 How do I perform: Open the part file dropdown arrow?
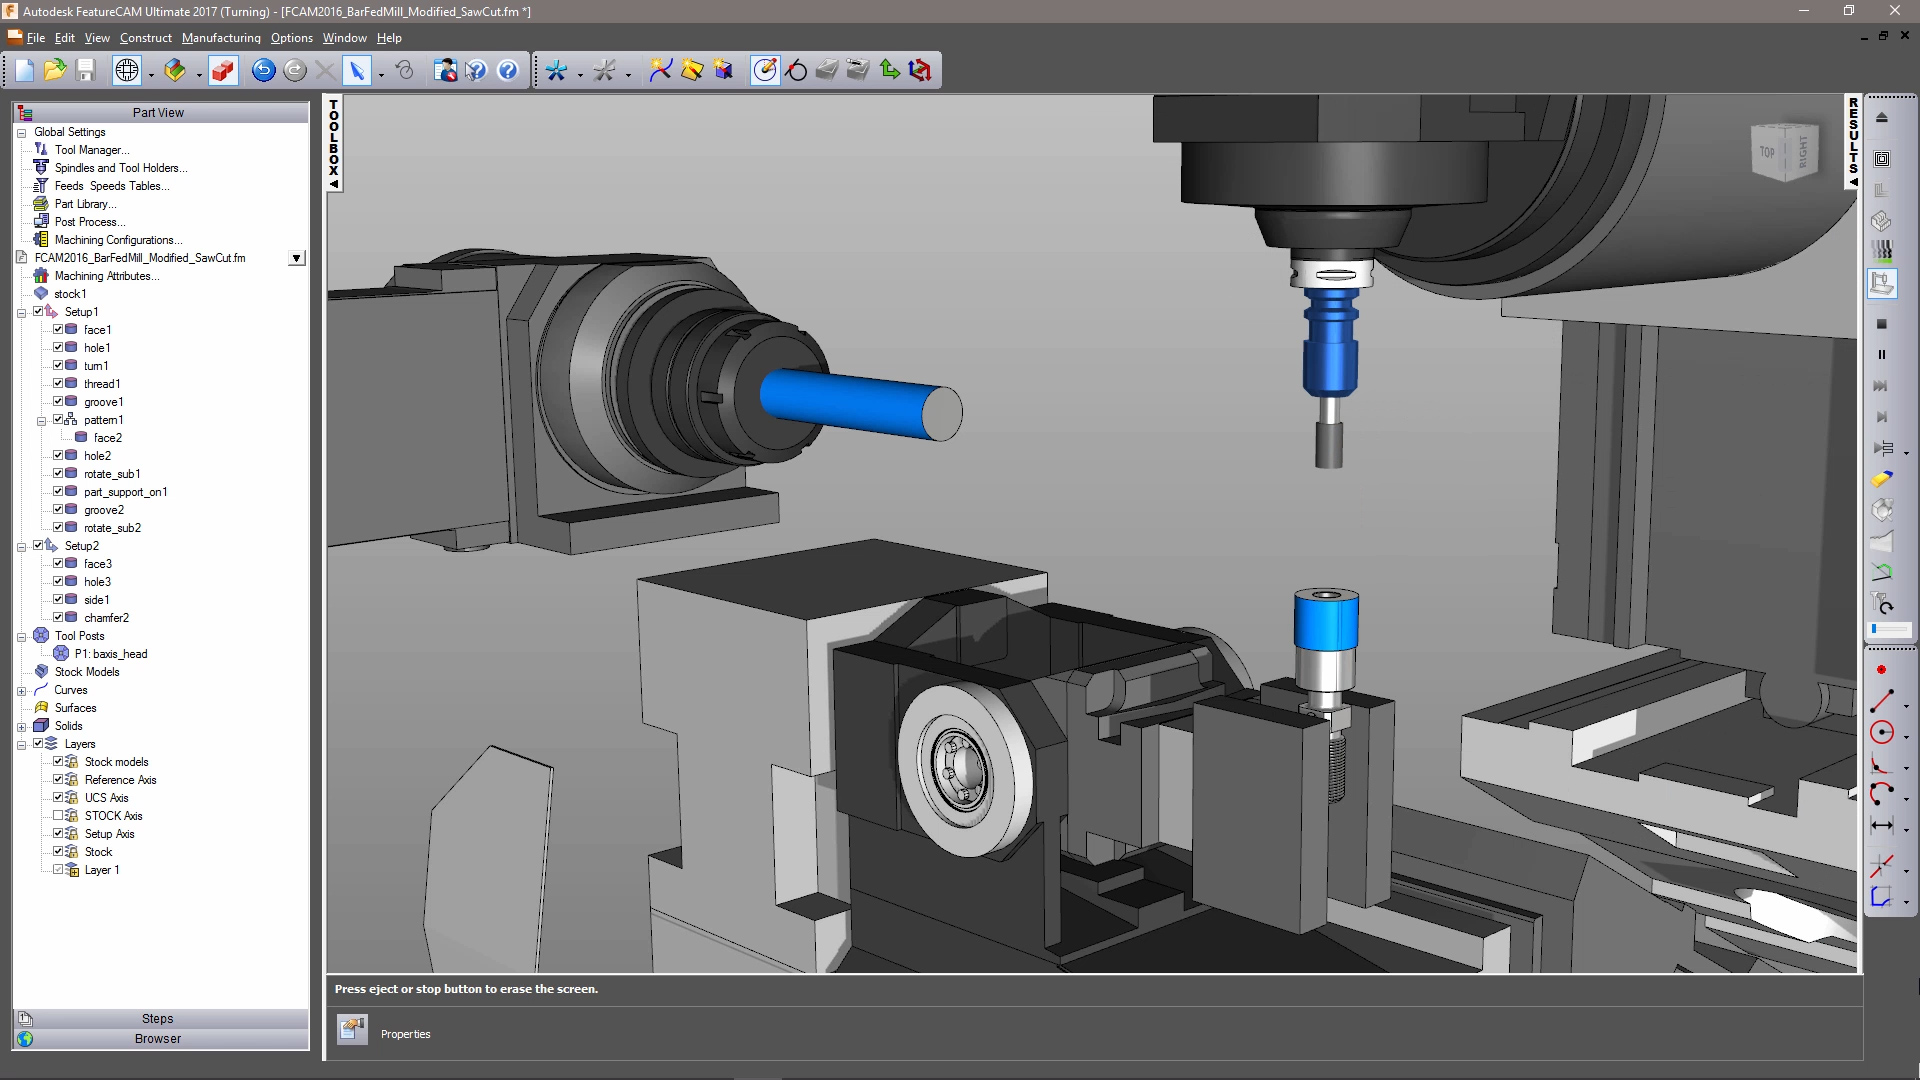[296, 258]
